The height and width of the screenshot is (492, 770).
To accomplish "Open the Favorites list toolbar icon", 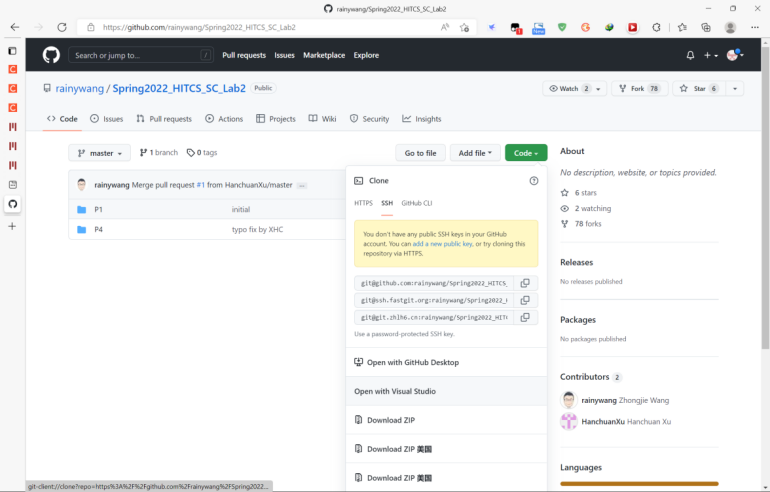I will [x=682, y=27].
